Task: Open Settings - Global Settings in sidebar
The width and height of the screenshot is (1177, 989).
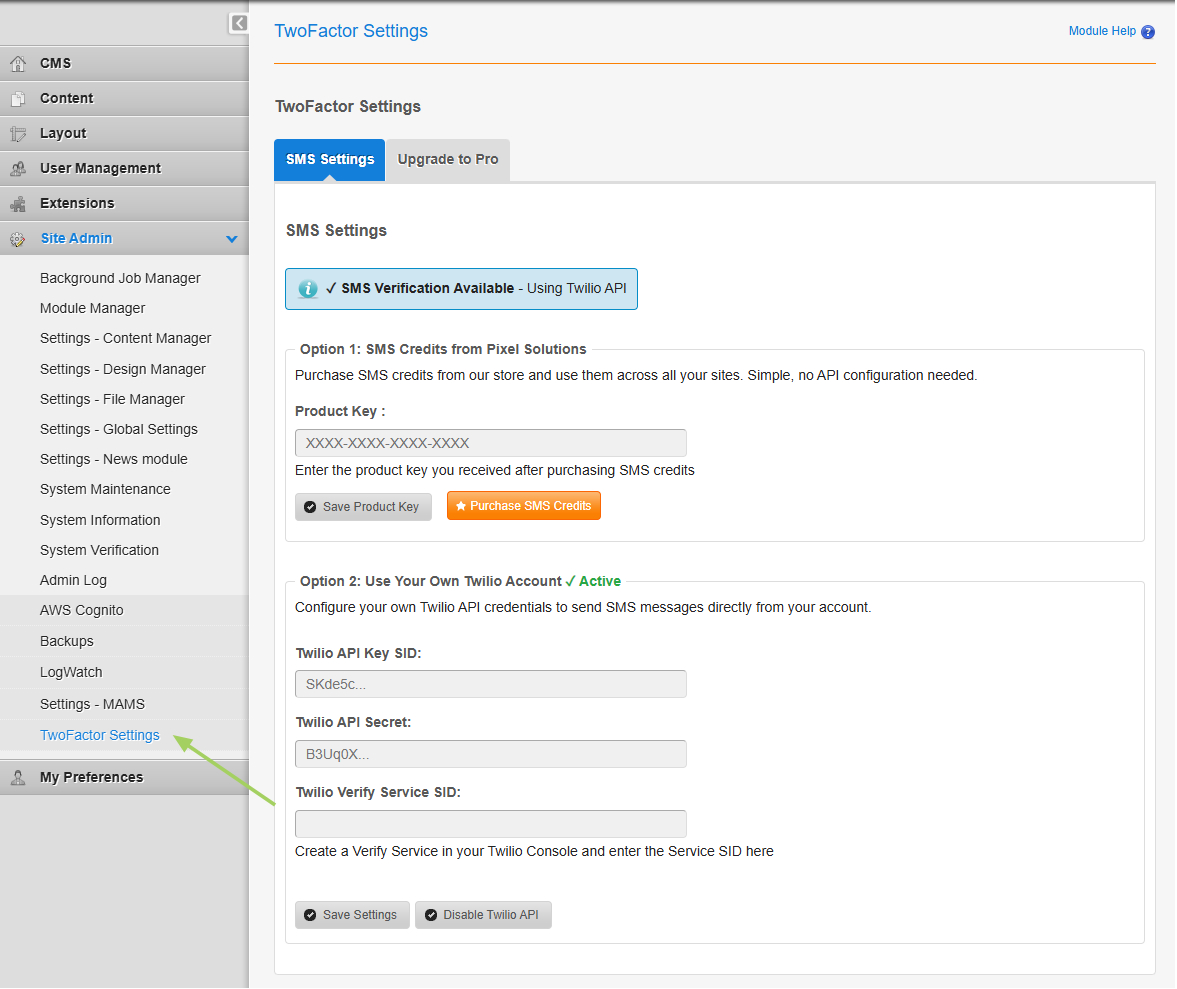Action: [x=118, y=428]
